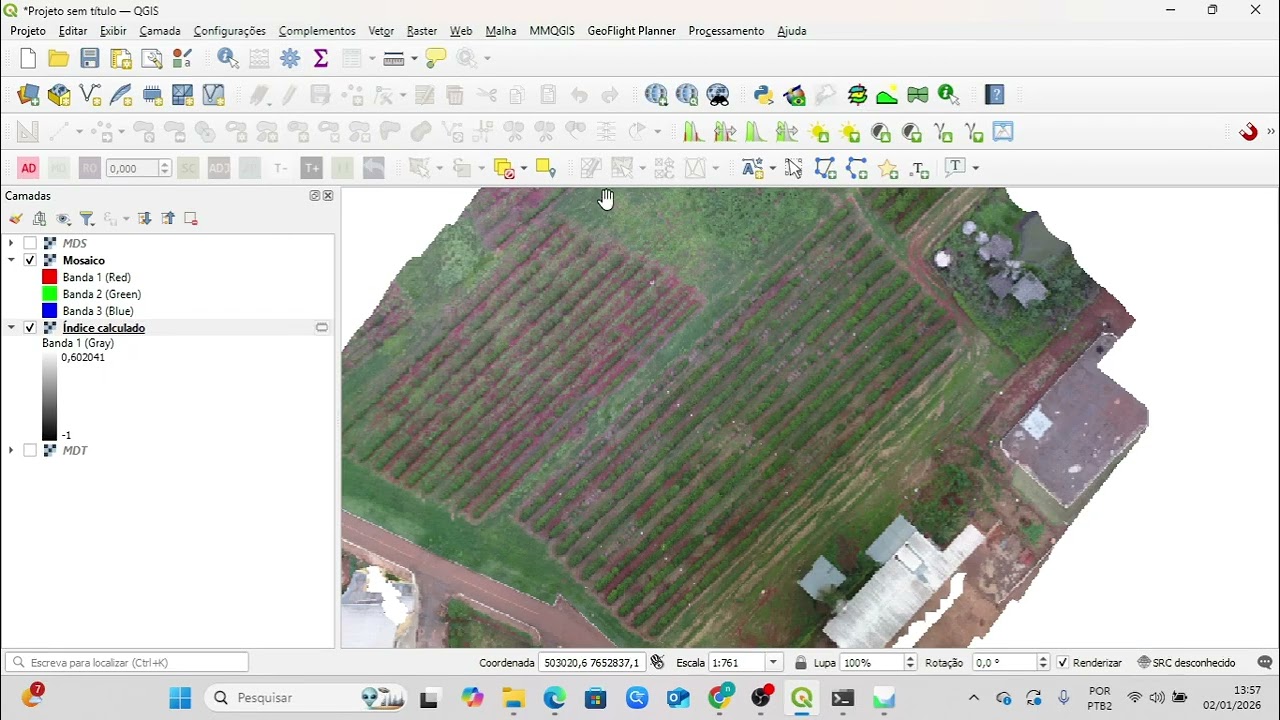The height and width of the screenshot is (720, 1280).
Task: Open the Python console
Action: tap(764, 95)
